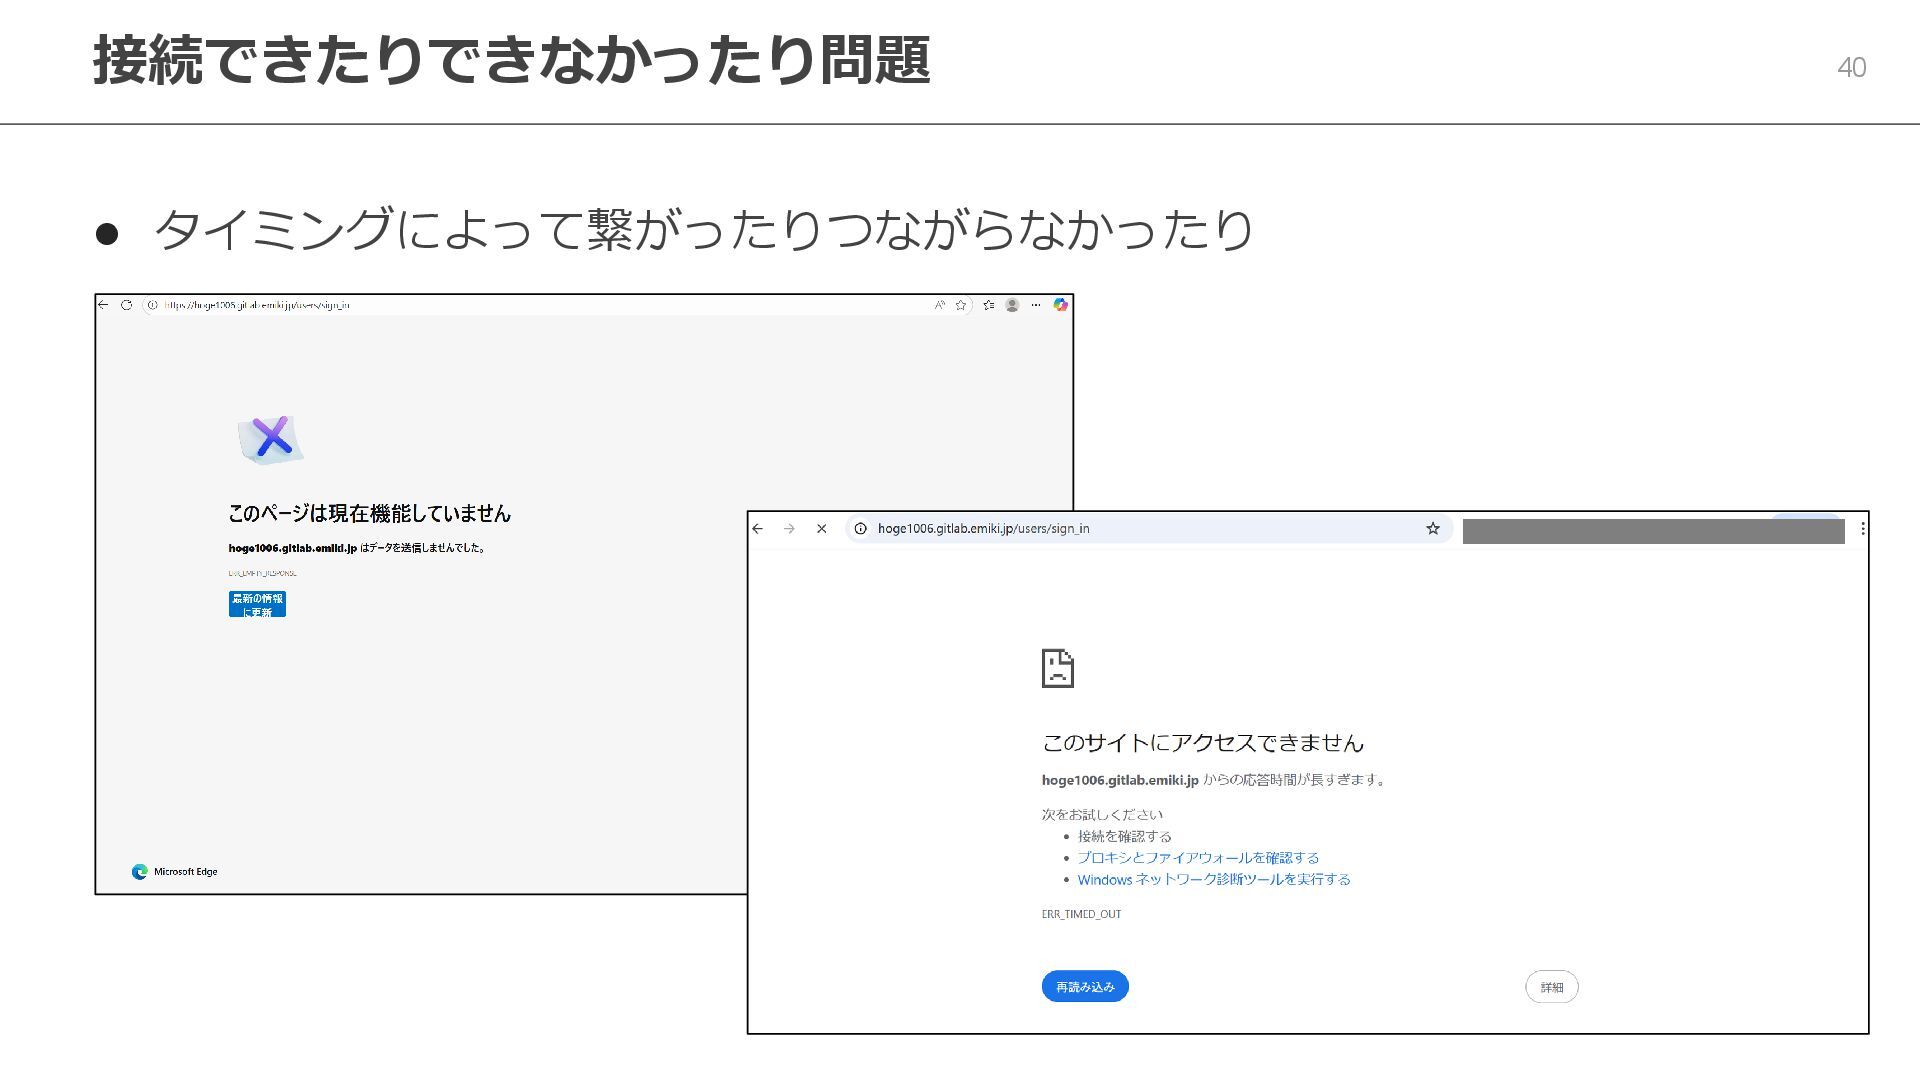The height and width of the screenshot is (1080, 1920).
Task: Click the Chrome back arrow
Action: click(758, 529)
